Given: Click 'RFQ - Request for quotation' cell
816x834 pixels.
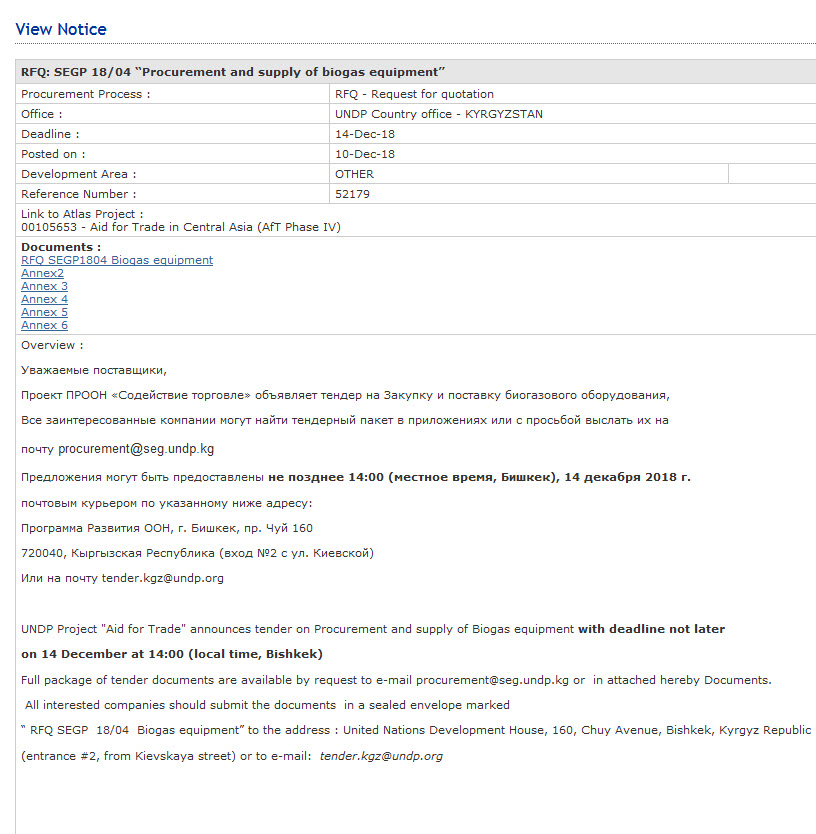Looking at the screenshot, I should coord(414,94).
